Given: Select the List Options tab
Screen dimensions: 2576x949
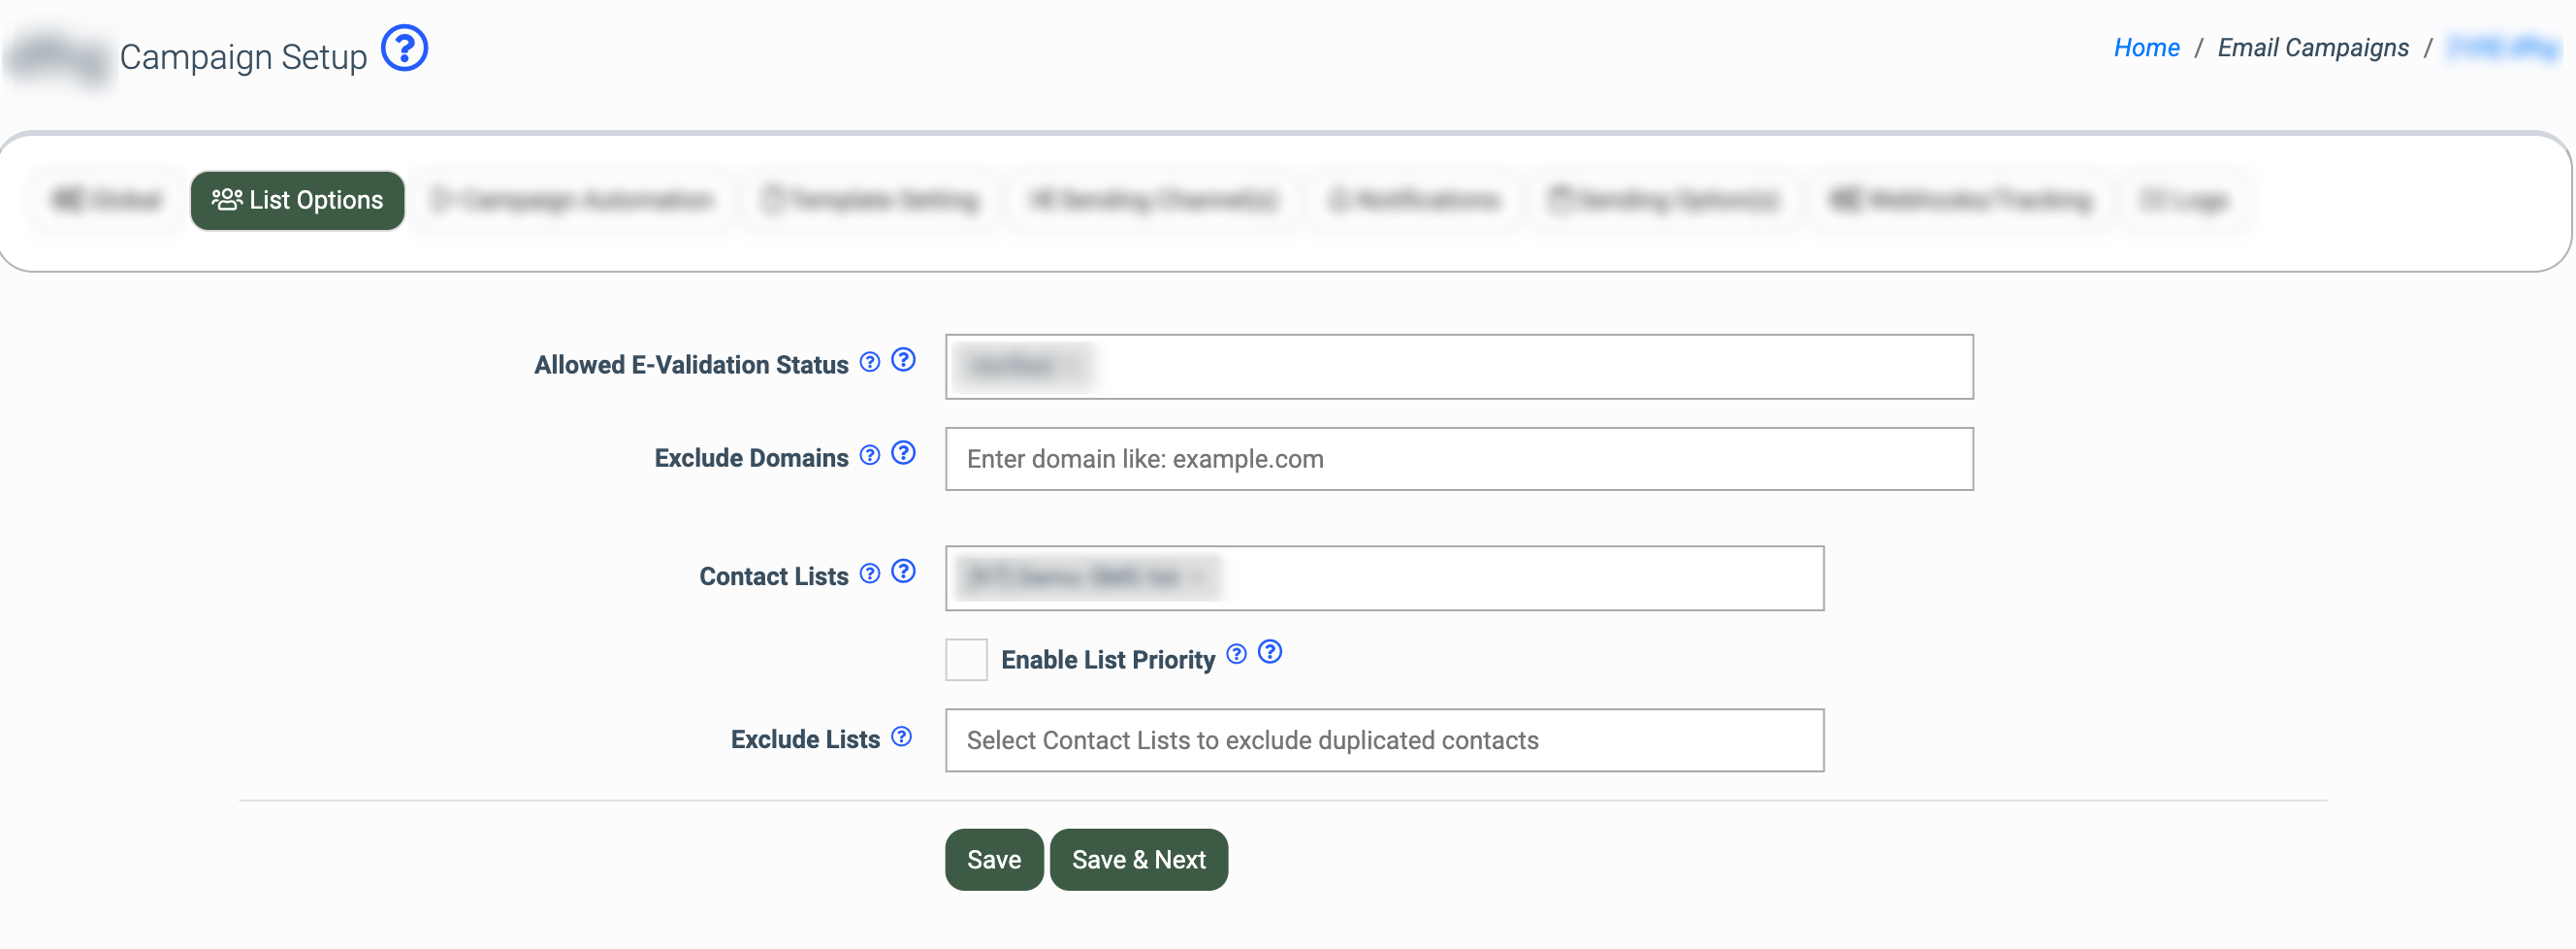Looking at the screenshot, I should (297, 200).
